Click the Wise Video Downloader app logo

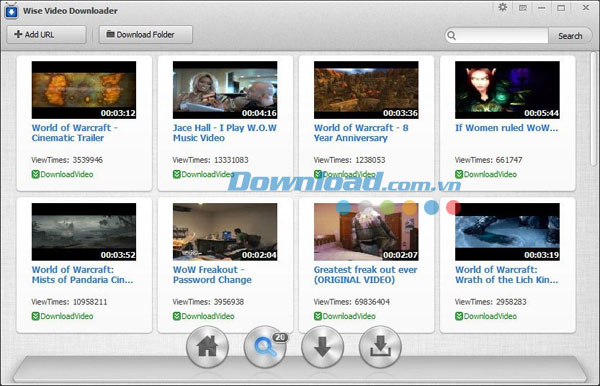pyautogui.click(x=11, y=11)
